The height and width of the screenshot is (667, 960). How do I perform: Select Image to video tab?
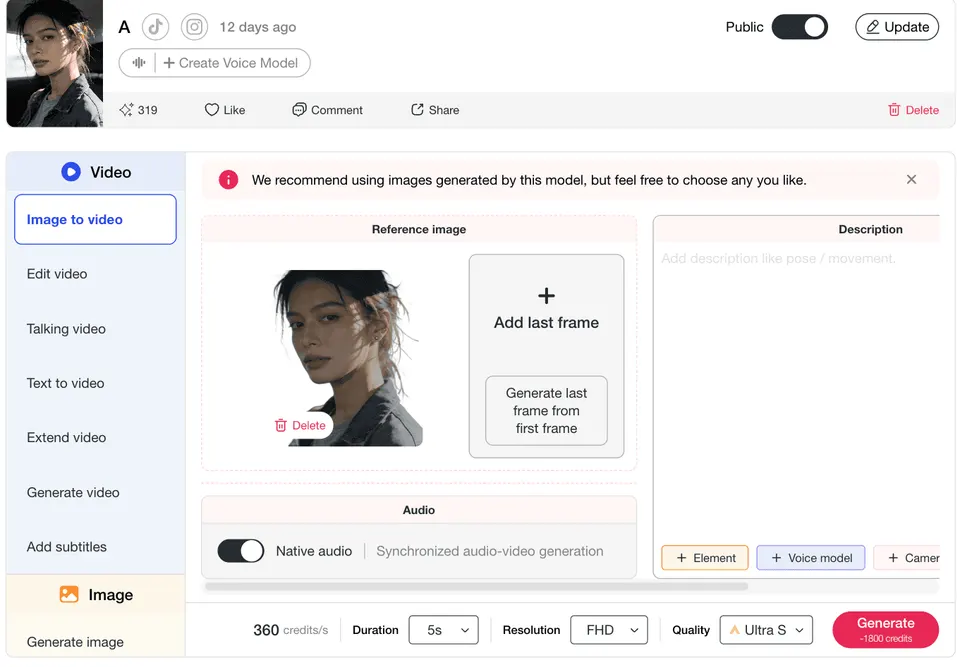(96, 219)
